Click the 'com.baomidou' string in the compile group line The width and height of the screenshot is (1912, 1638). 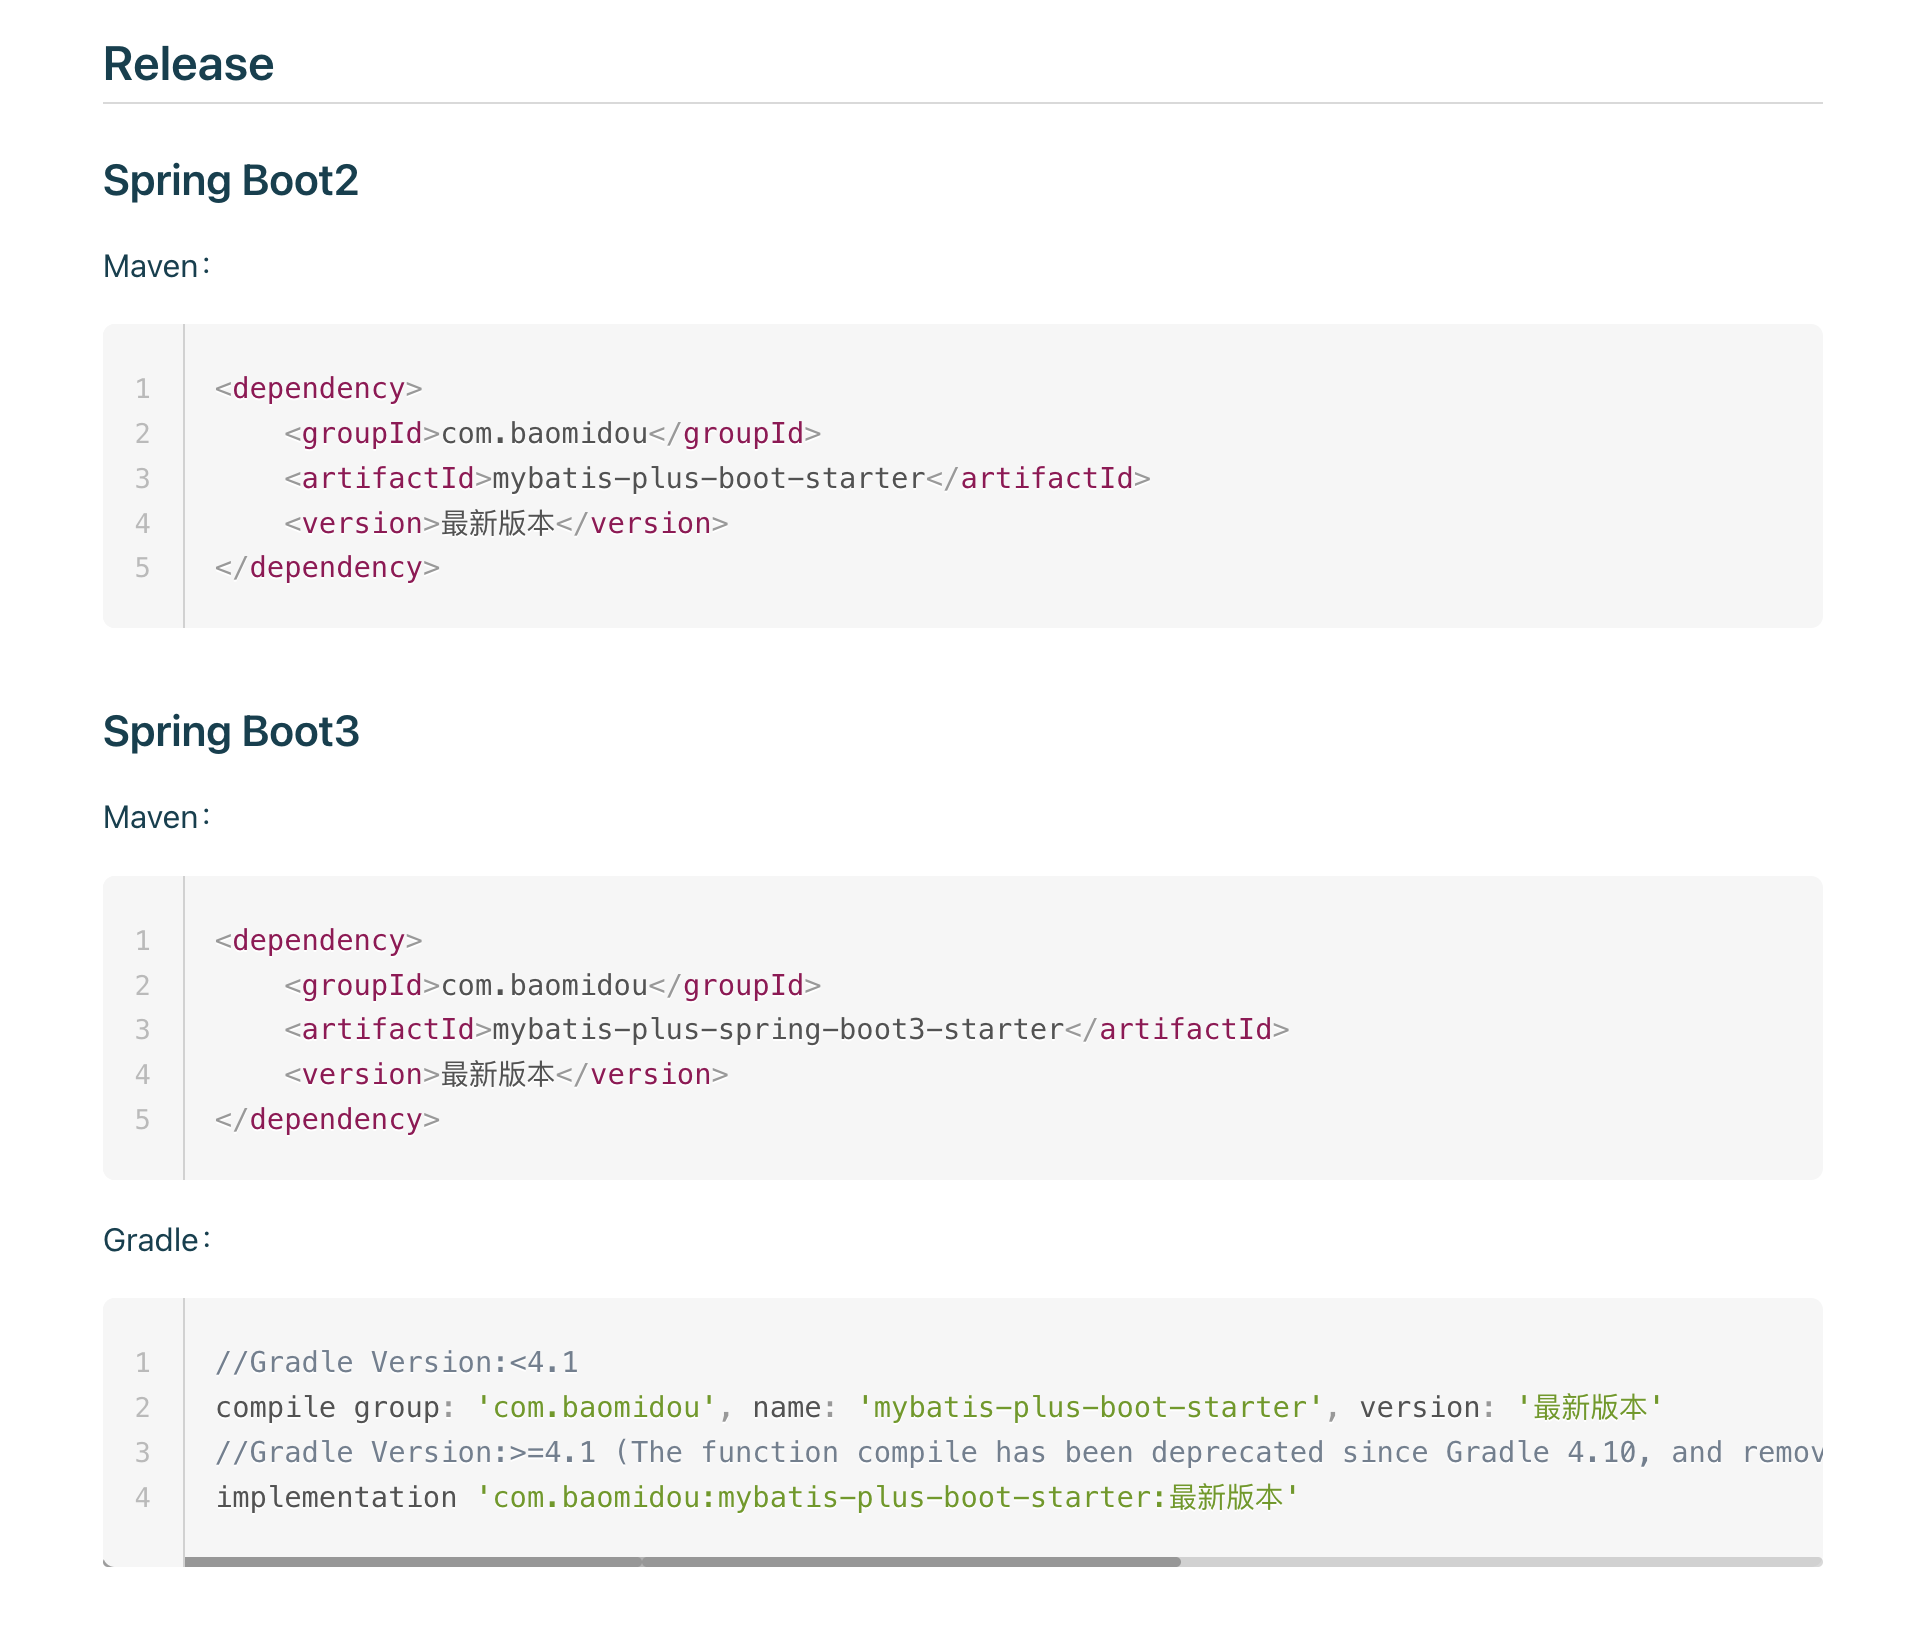596,1408
